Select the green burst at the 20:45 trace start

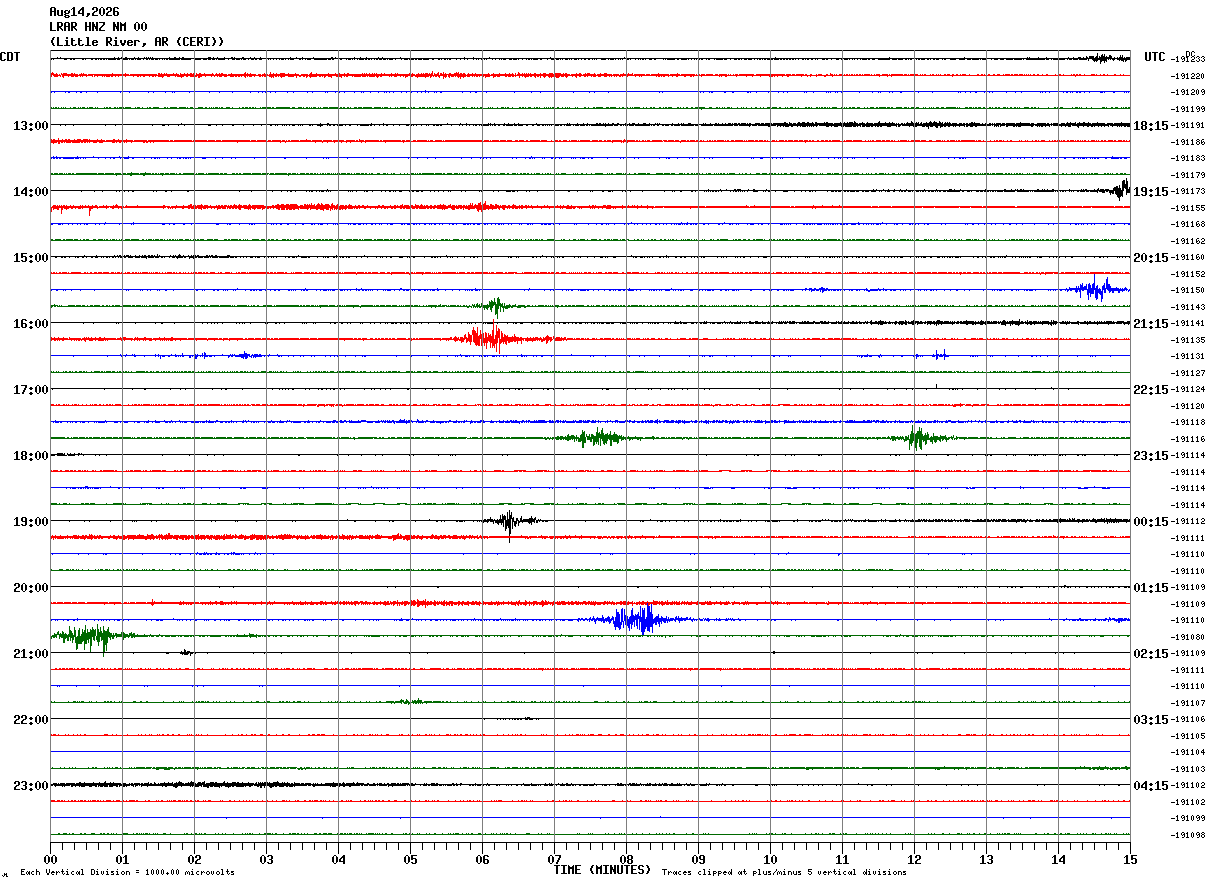(x=90, y=636)
